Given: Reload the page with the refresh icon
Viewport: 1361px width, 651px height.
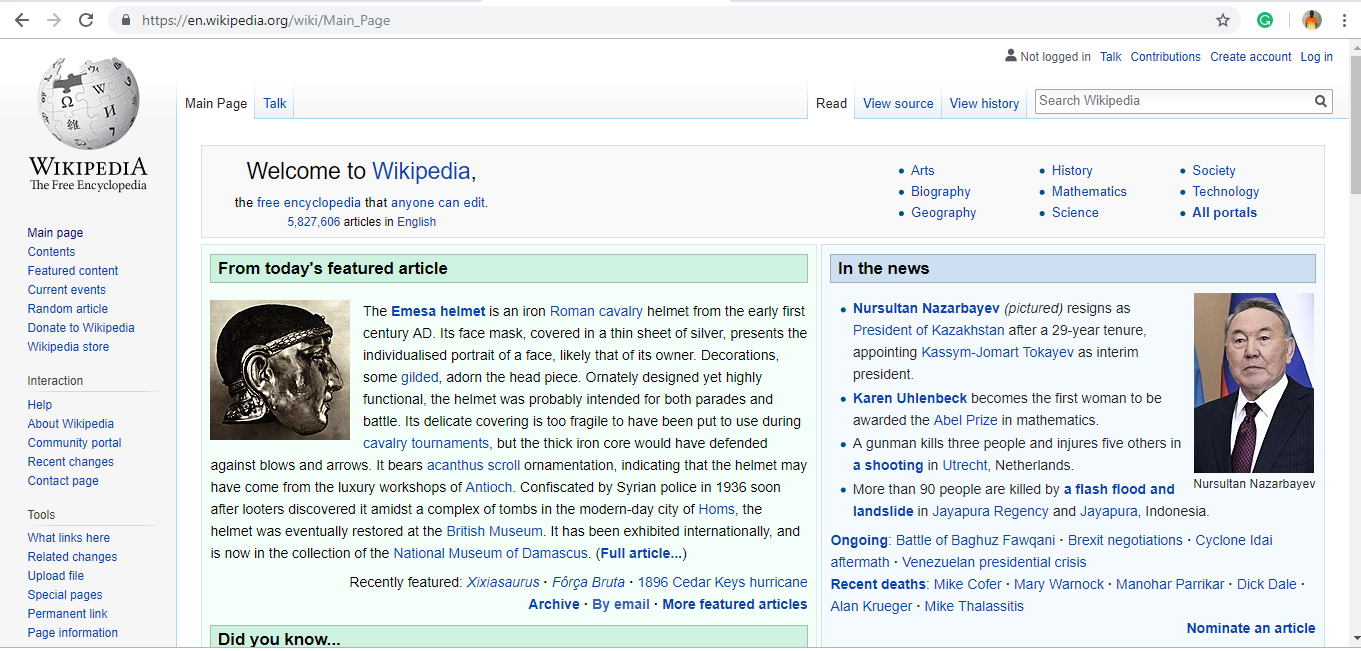Looking at the screenshot, I should coord(86,20).
